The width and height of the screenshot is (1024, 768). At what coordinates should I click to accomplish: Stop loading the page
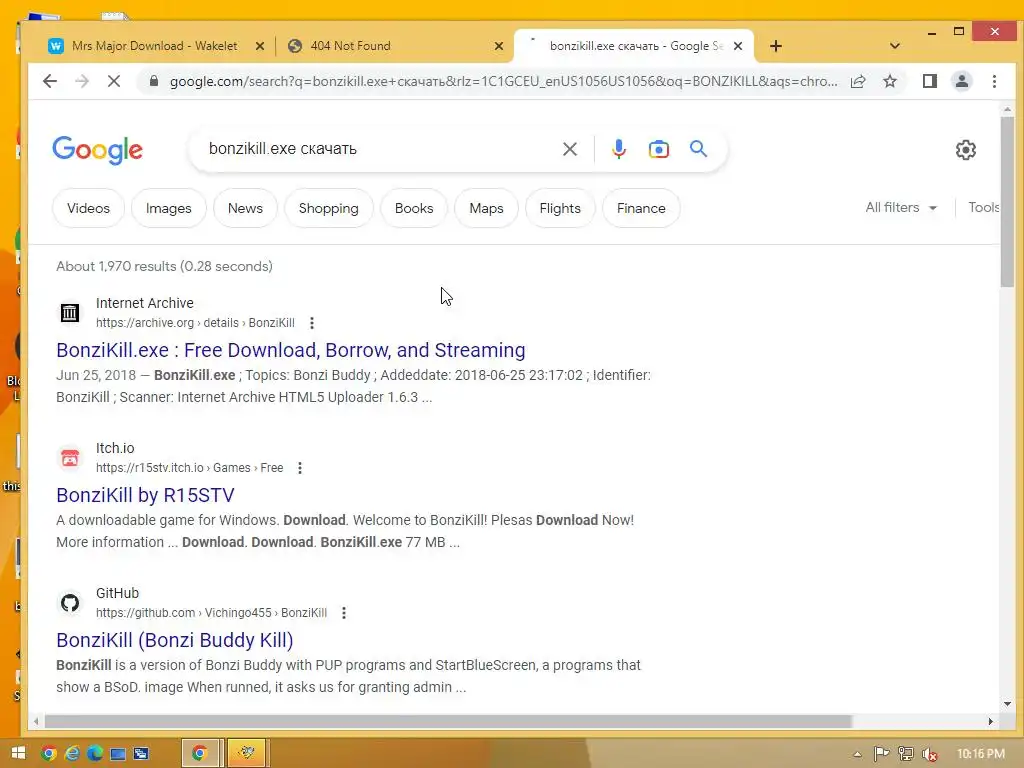click(114, 81)
